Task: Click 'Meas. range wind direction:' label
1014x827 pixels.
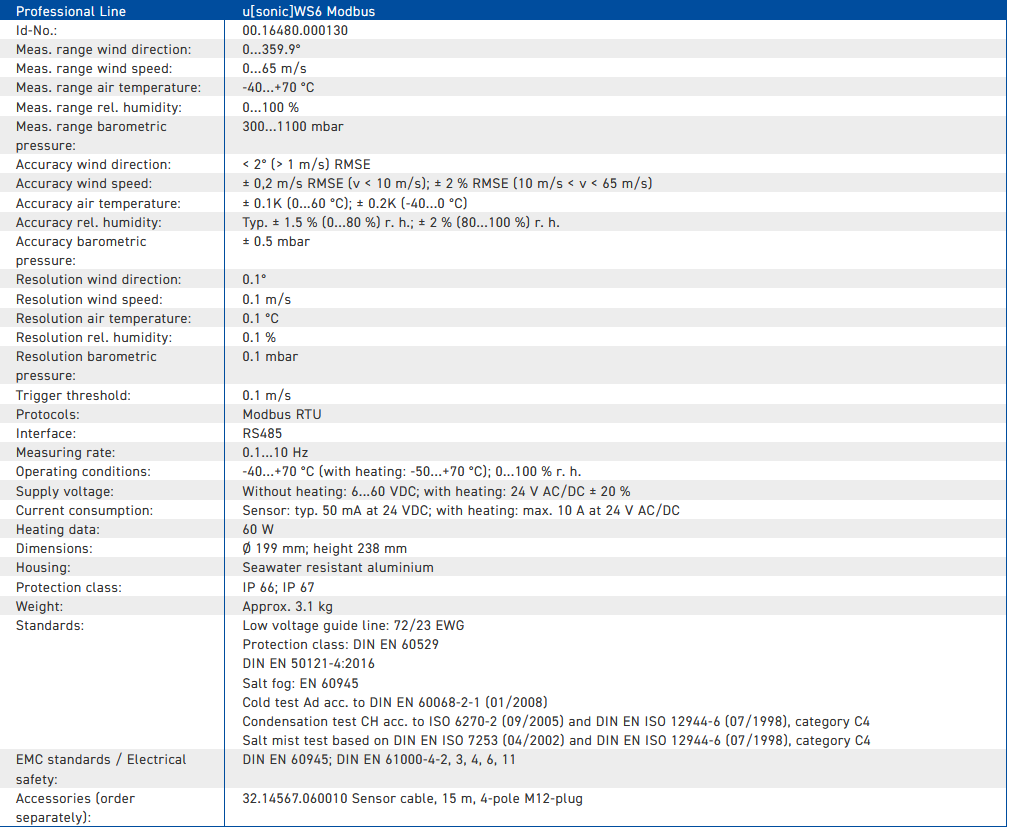Action: (x=103, y=50)
